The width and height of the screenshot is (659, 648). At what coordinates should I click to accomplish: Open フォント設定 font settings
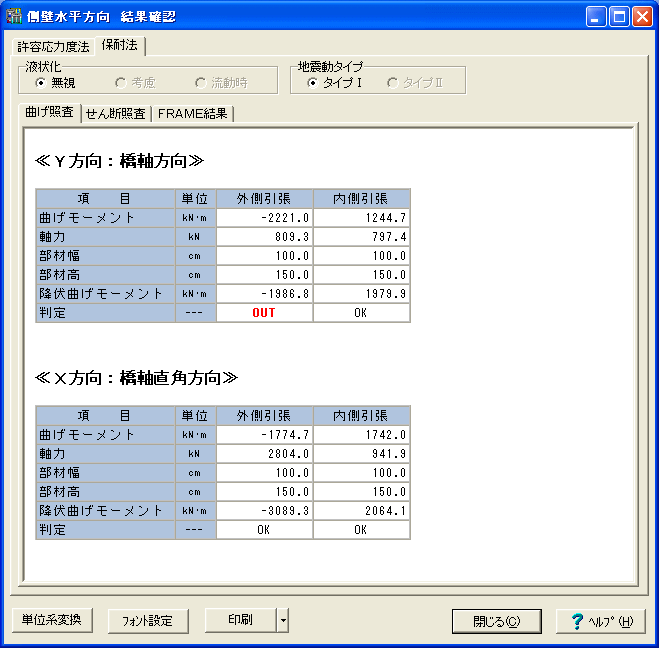click(148, 621)
